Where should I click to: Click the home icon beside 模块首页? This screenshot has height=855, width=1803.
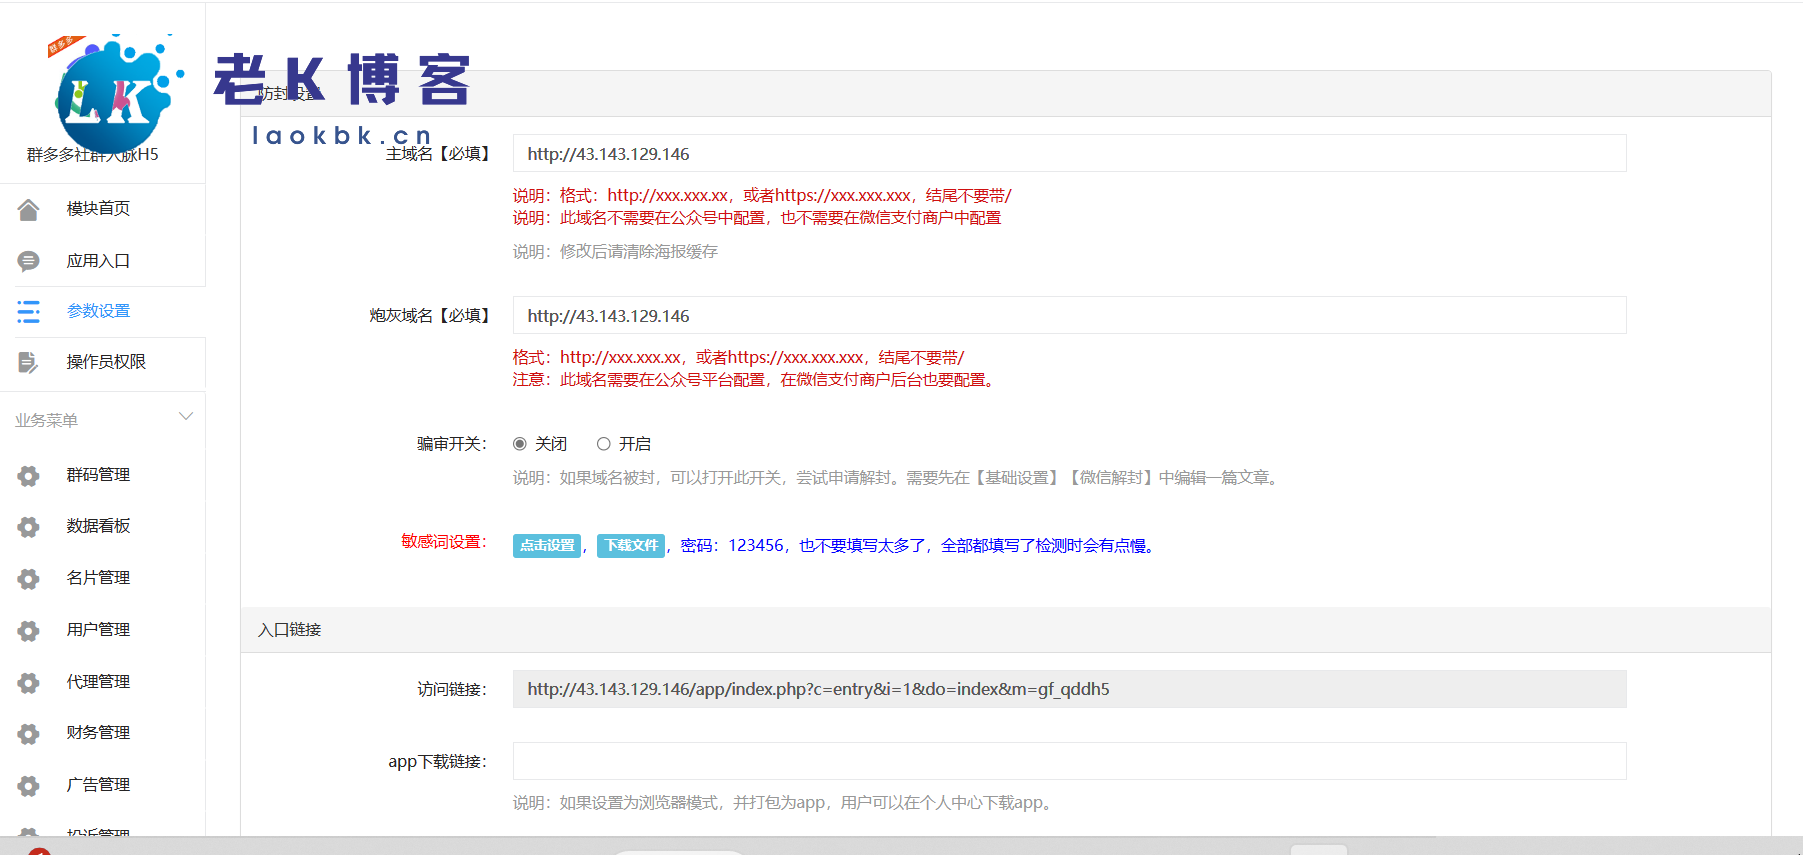pyautogui.click(x=28, y=209)
